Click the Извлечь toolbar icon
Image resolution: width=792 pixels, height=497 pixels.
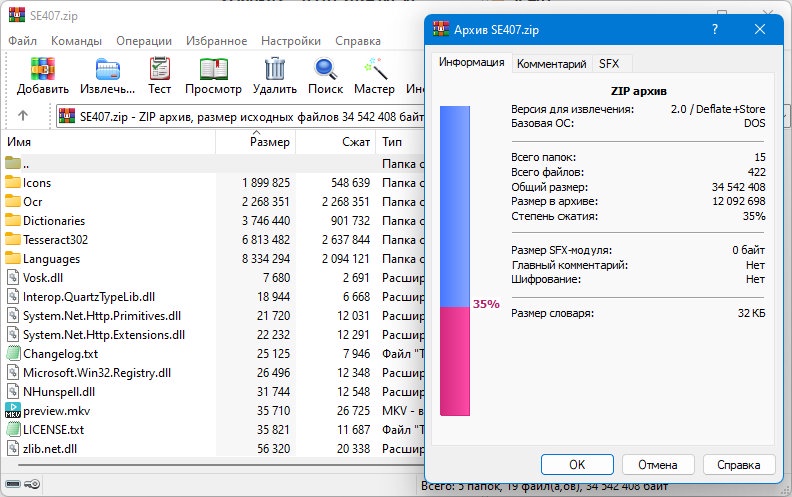point(107,69)
